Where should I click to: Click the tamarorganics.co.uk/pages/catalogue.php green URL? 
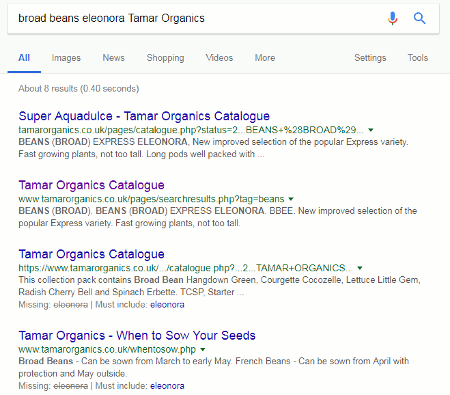point(191,130)
